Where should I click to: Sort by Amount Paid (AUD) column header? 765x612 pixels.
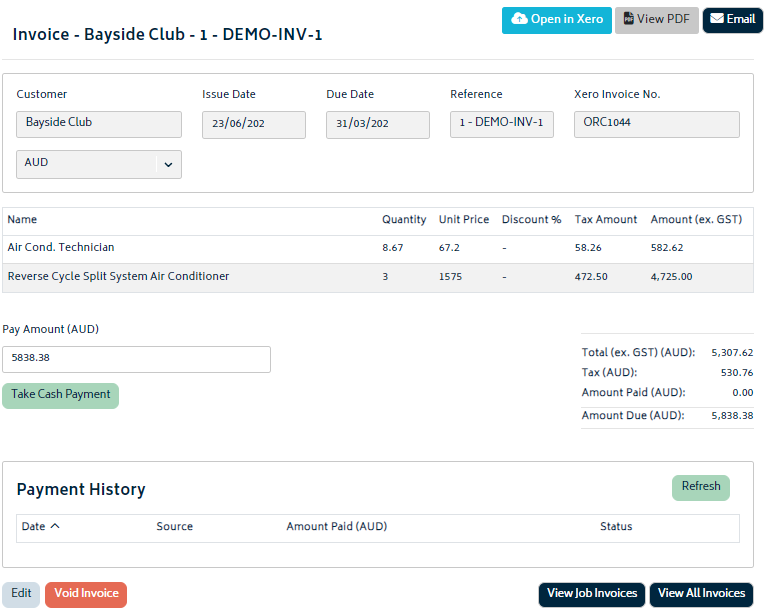(x=336, y=527)
